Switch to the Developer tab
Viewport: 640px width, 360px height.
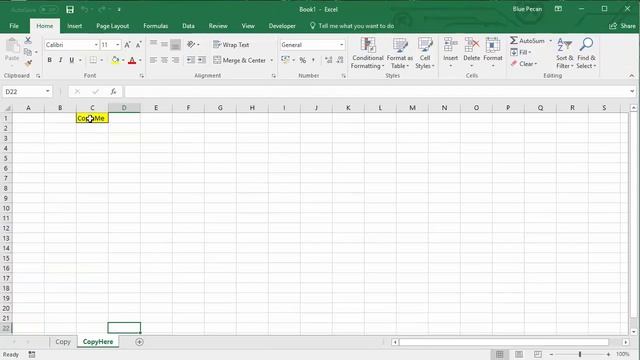pos(282,26)
